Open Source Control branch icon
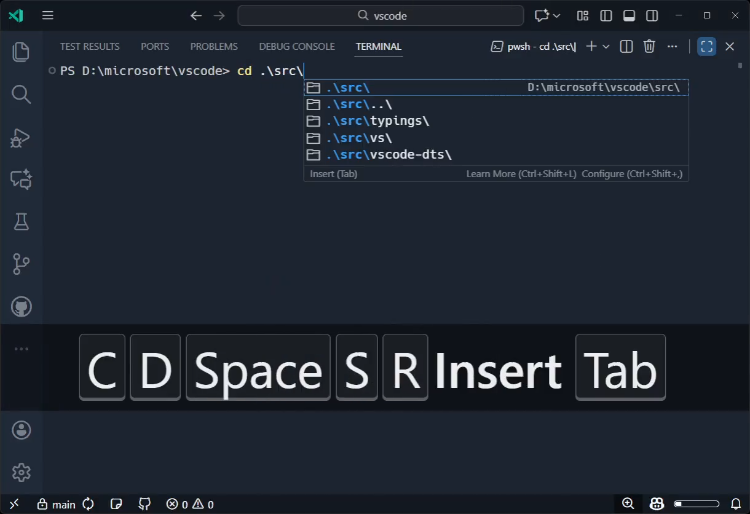 pyautogui.click(x=21, y=264)
